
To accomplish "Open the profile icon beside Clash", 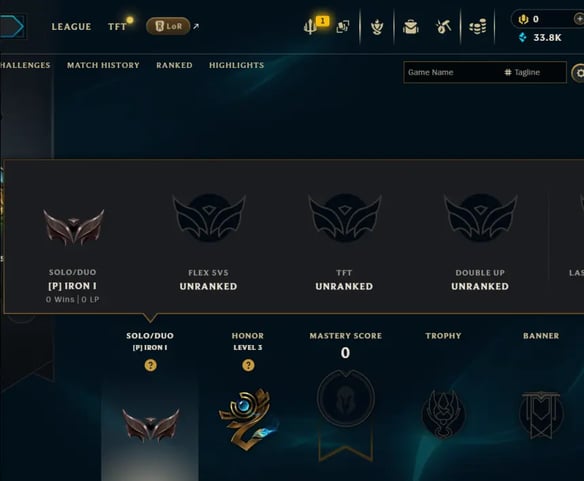I will pos(343,26).
